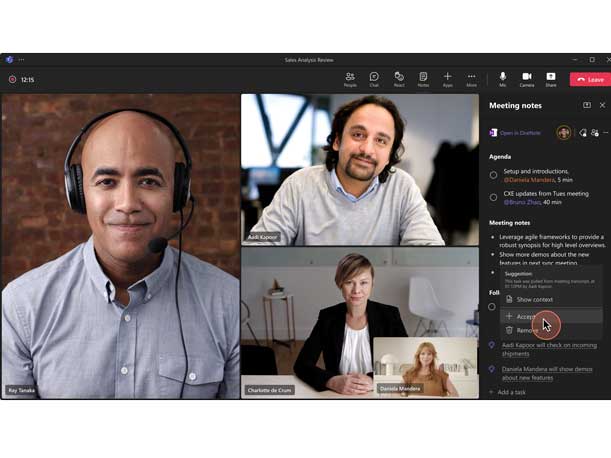Expand the More options menu
This screenshot has width=611, height=458.
pos(471,79)
